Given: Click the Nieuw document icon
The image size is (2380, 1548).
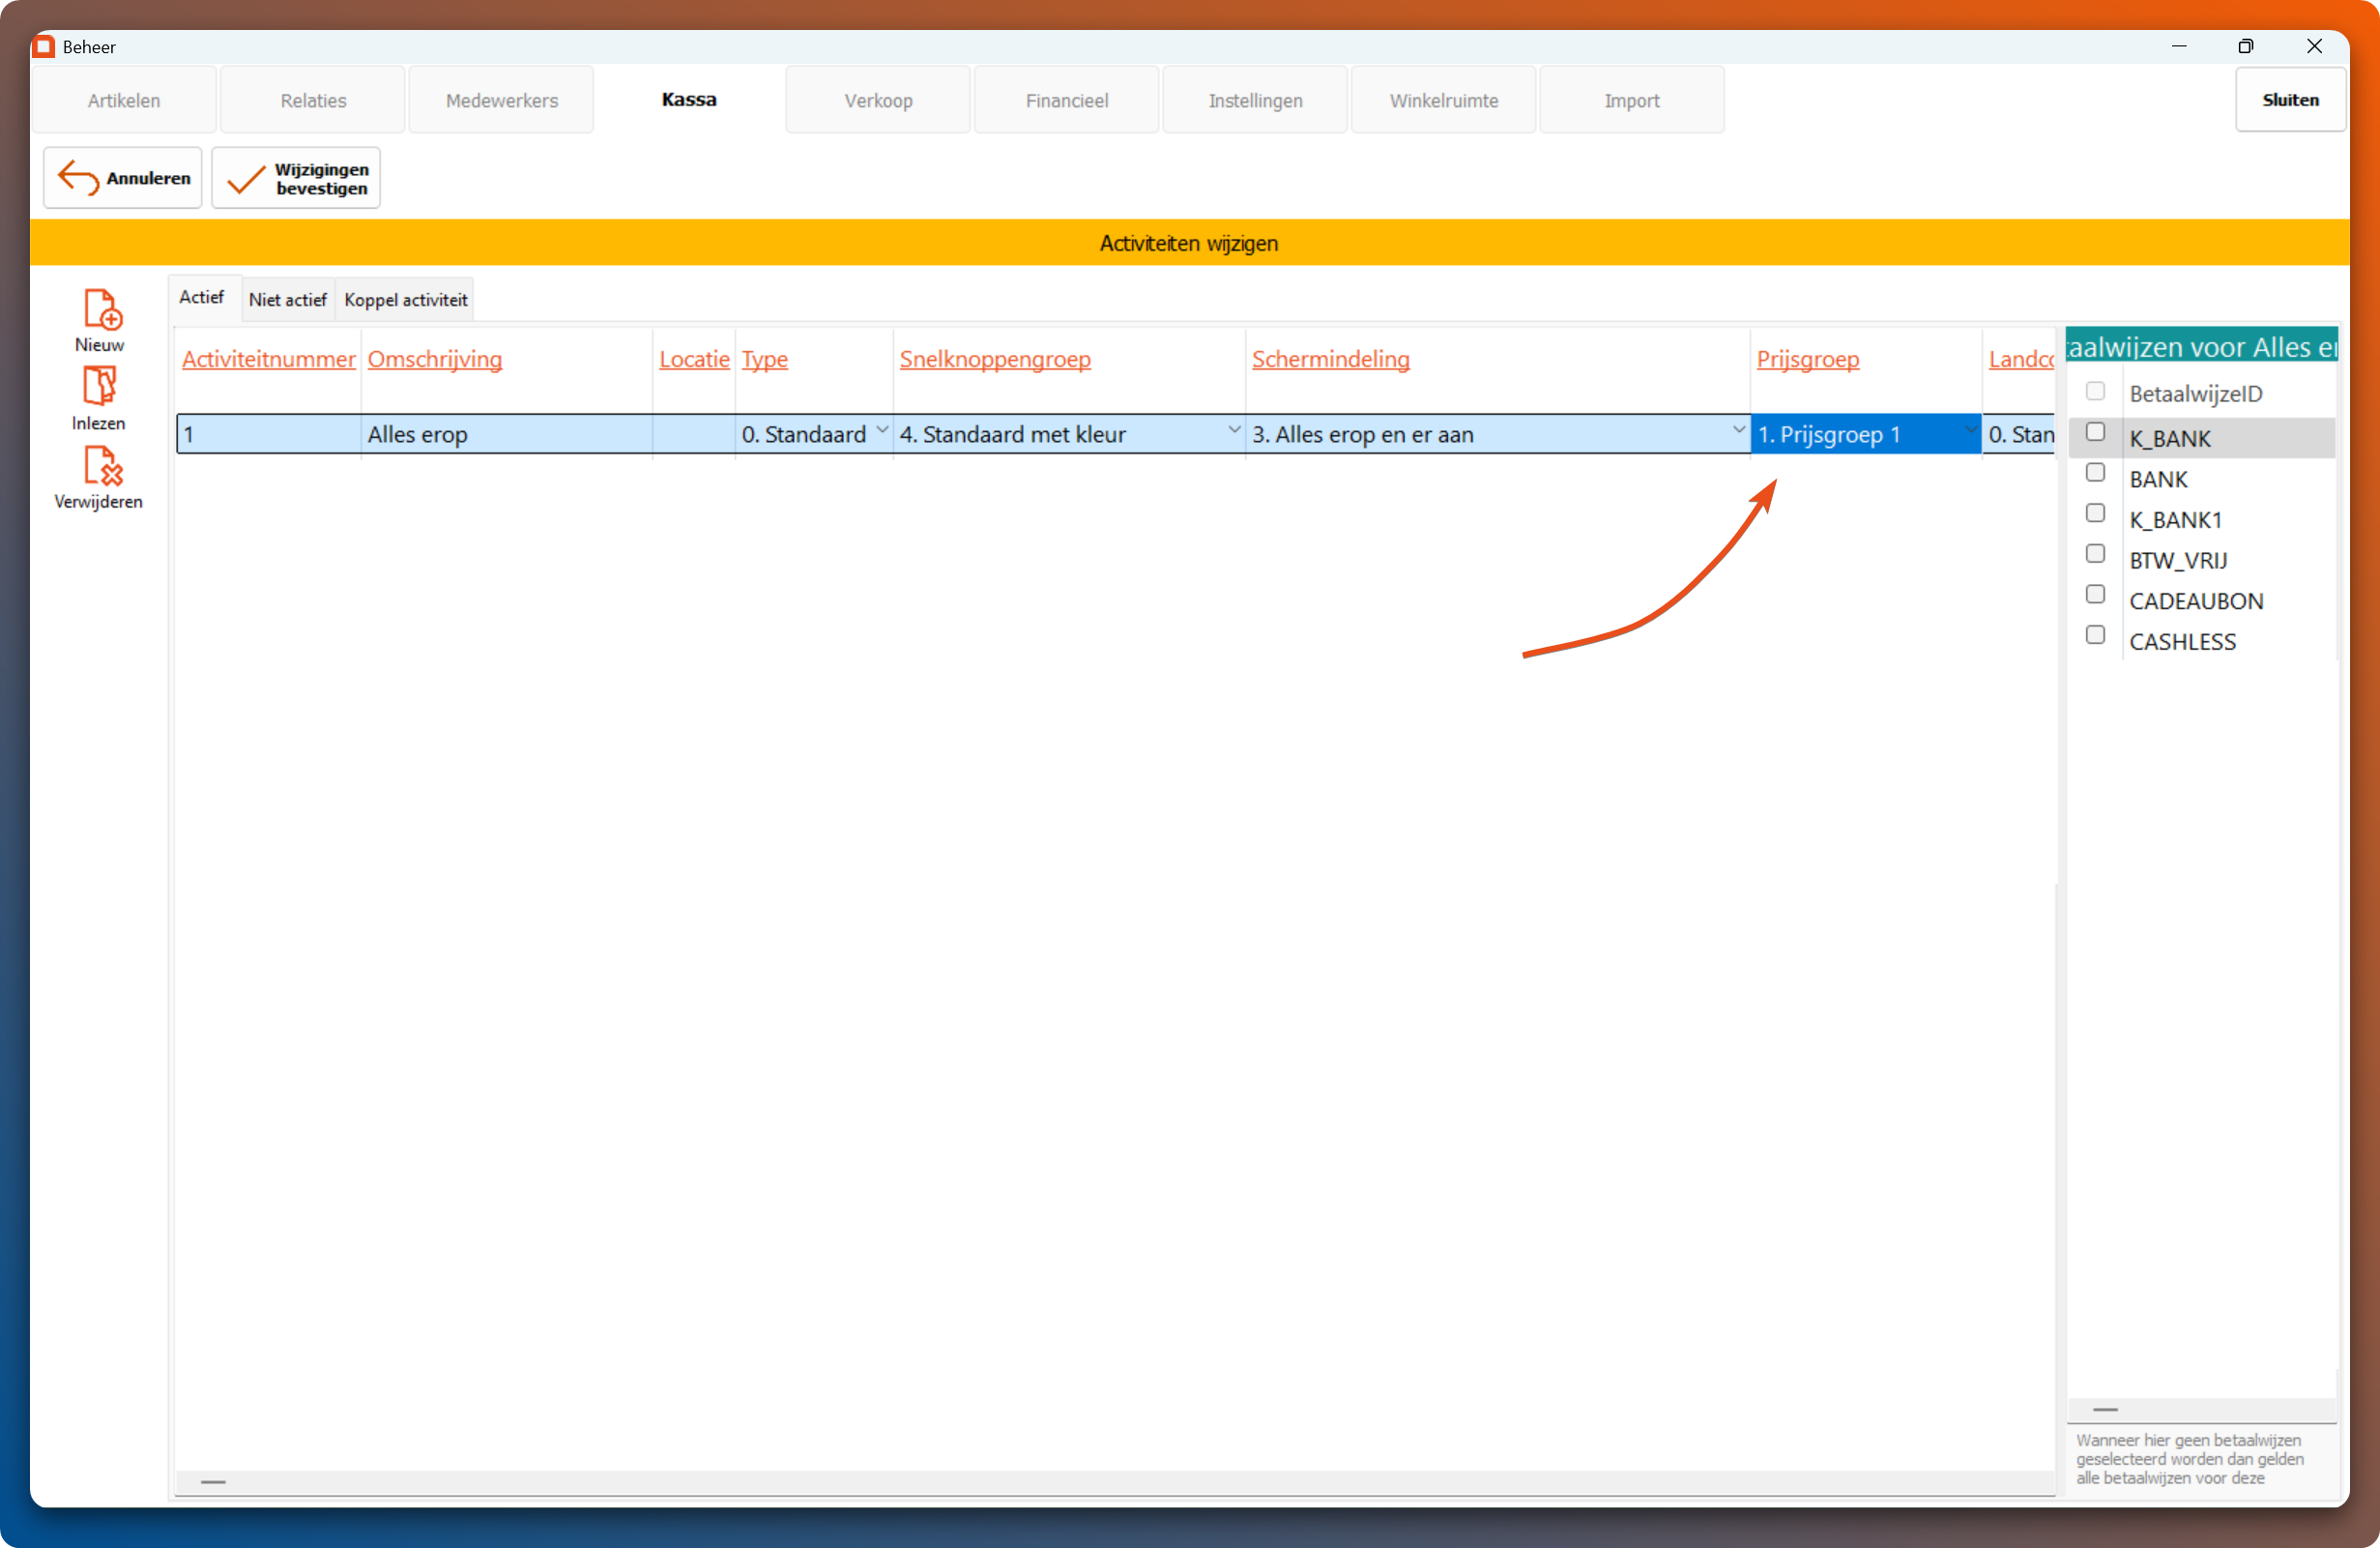Looking at the screenshot, I should [101, 309].
